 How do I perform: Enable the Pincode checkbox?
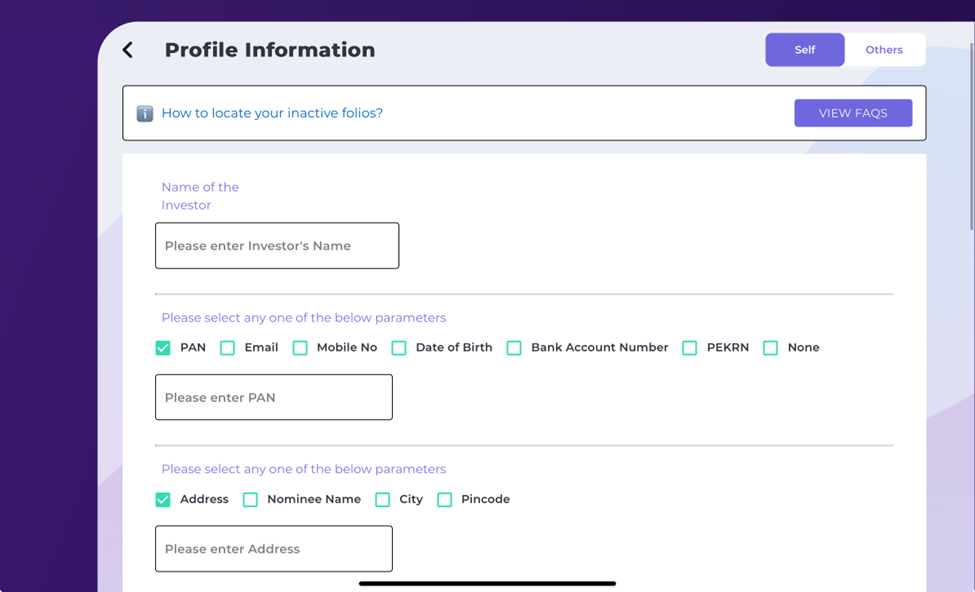click(x=445, y=499)
